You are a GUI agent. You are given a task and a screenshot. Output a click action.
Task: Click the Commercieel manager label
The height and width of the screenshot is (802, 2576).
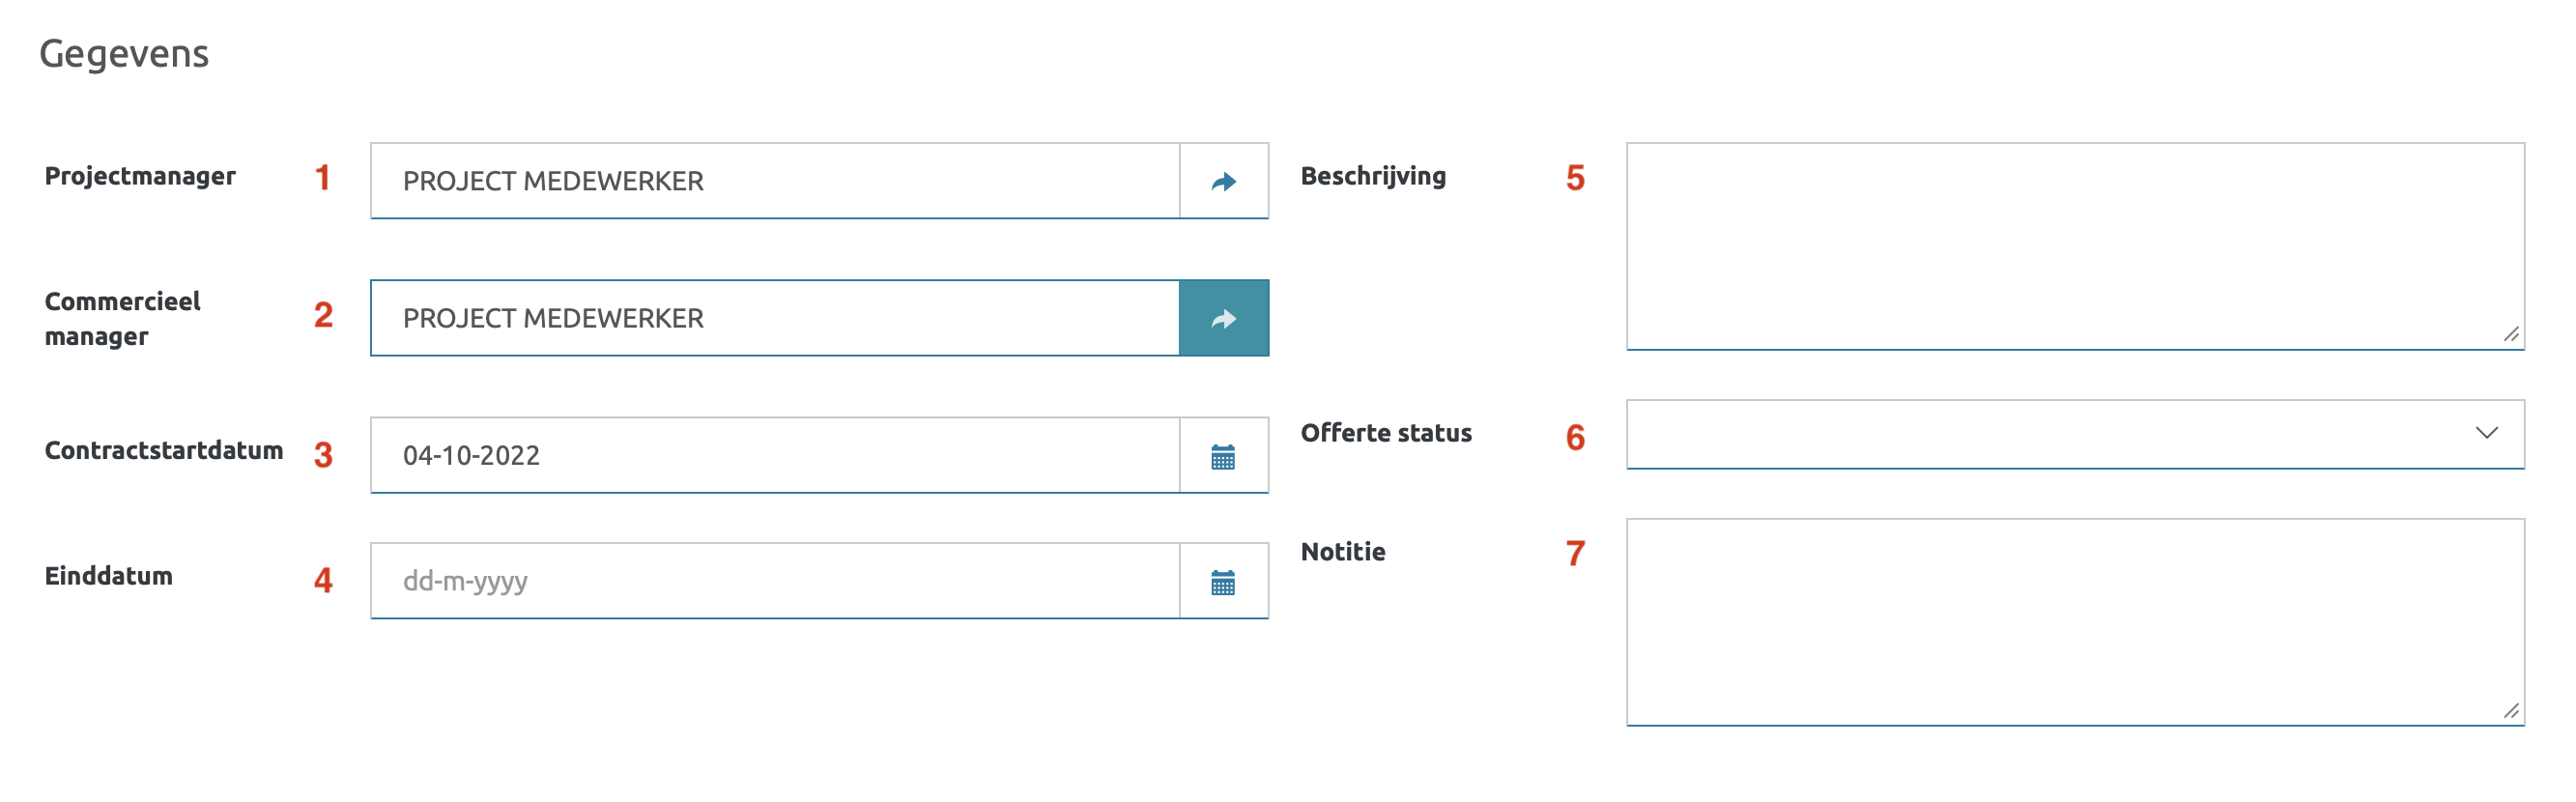122,318
